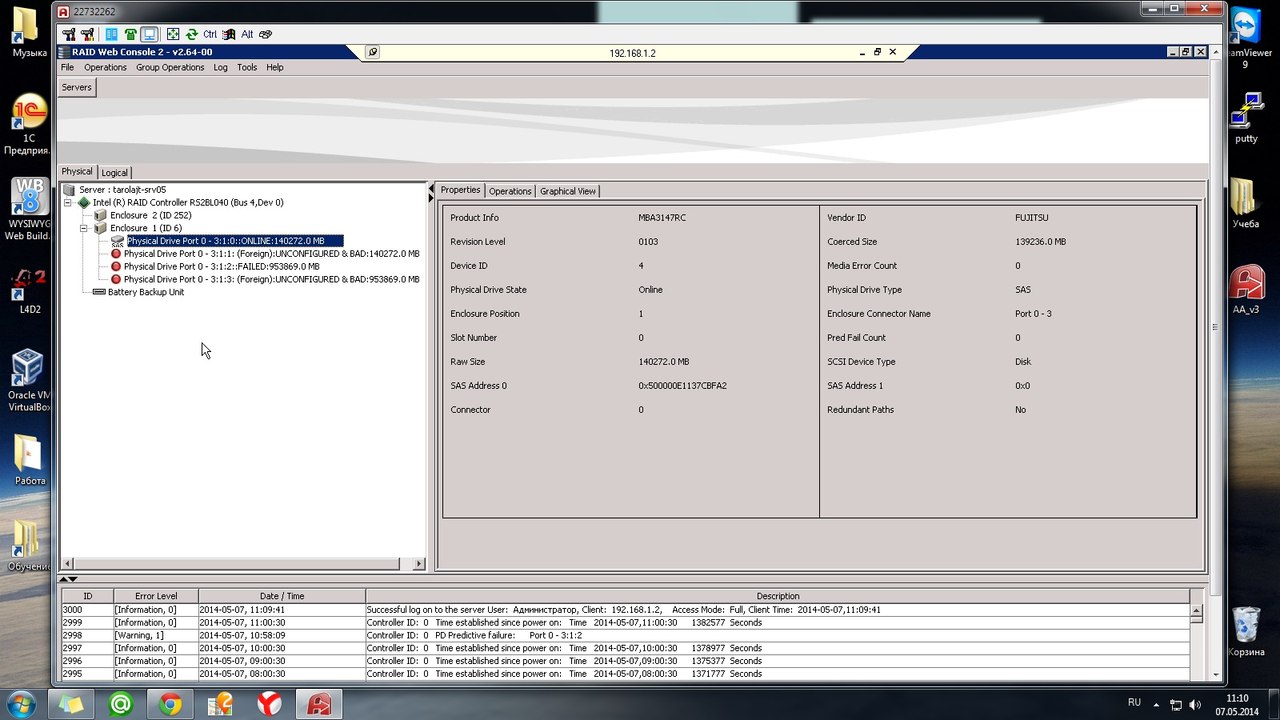Send the Ctrl key to remote
The image size is (1280, 720).
point(210,34)
